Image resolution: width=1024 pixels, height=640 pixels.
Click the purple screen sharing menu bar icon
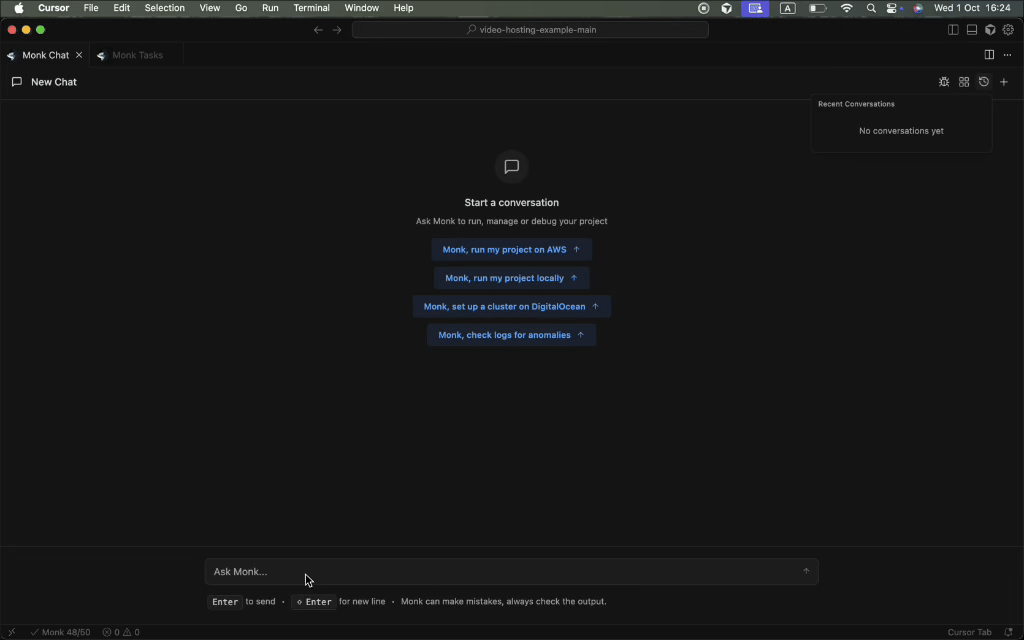point(755,8)
